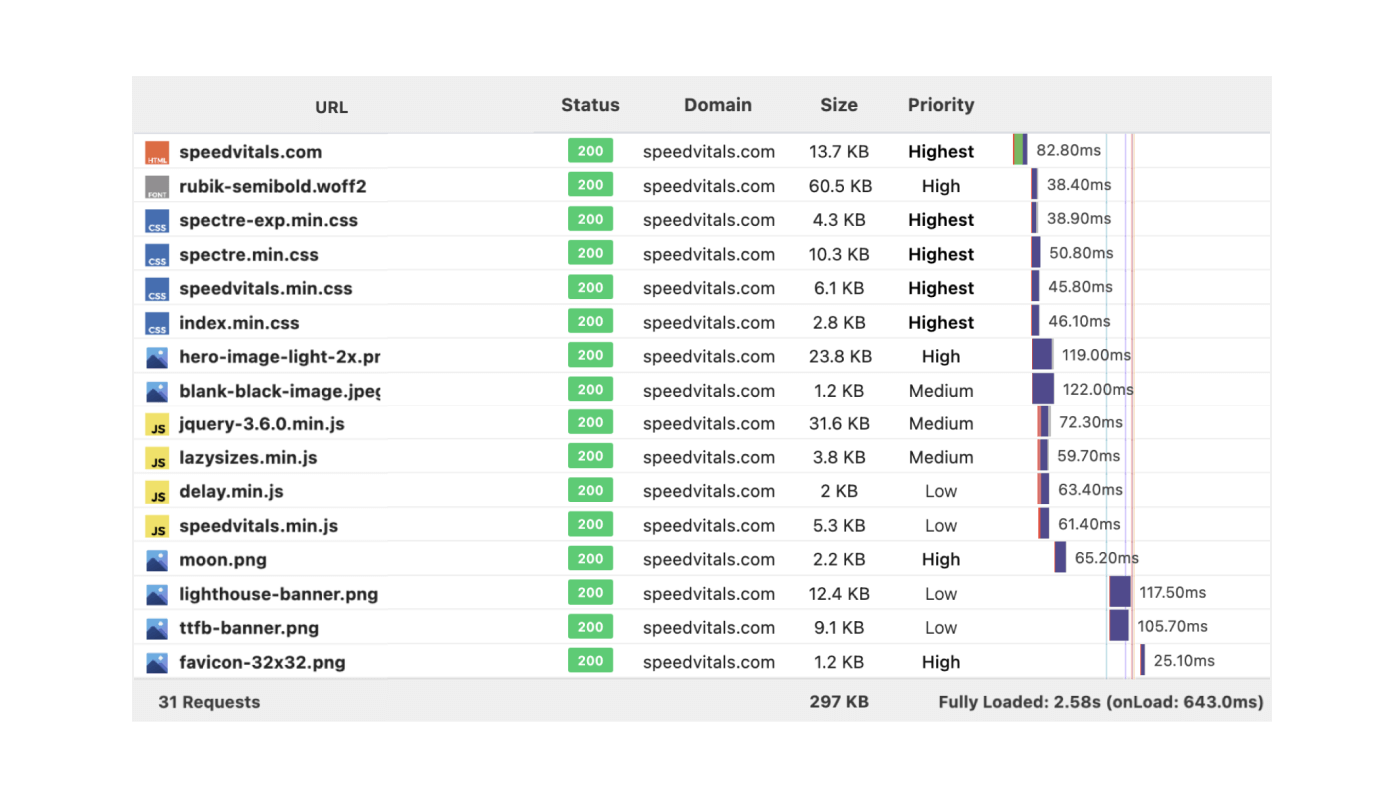
Task: Sort requests by the Priority column
Action: click(940, 104)
